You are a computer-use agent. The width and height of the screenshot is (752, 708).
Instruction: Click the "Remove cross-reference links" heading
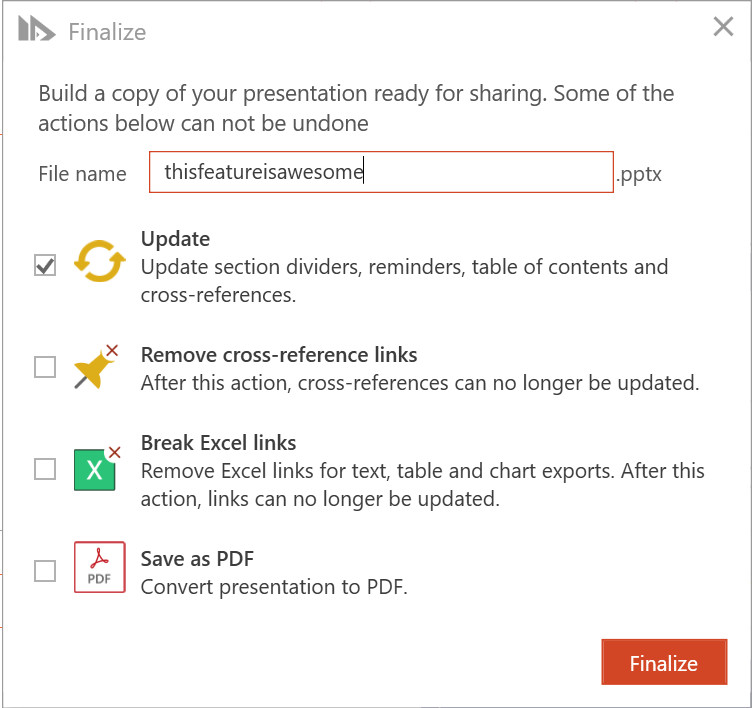coord(279,355)
